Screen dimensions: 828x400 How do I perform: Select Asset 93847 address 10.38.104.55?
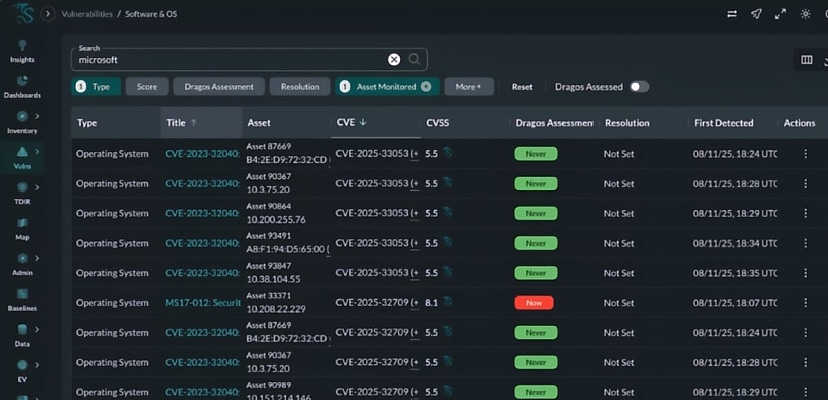coord(273,279)
